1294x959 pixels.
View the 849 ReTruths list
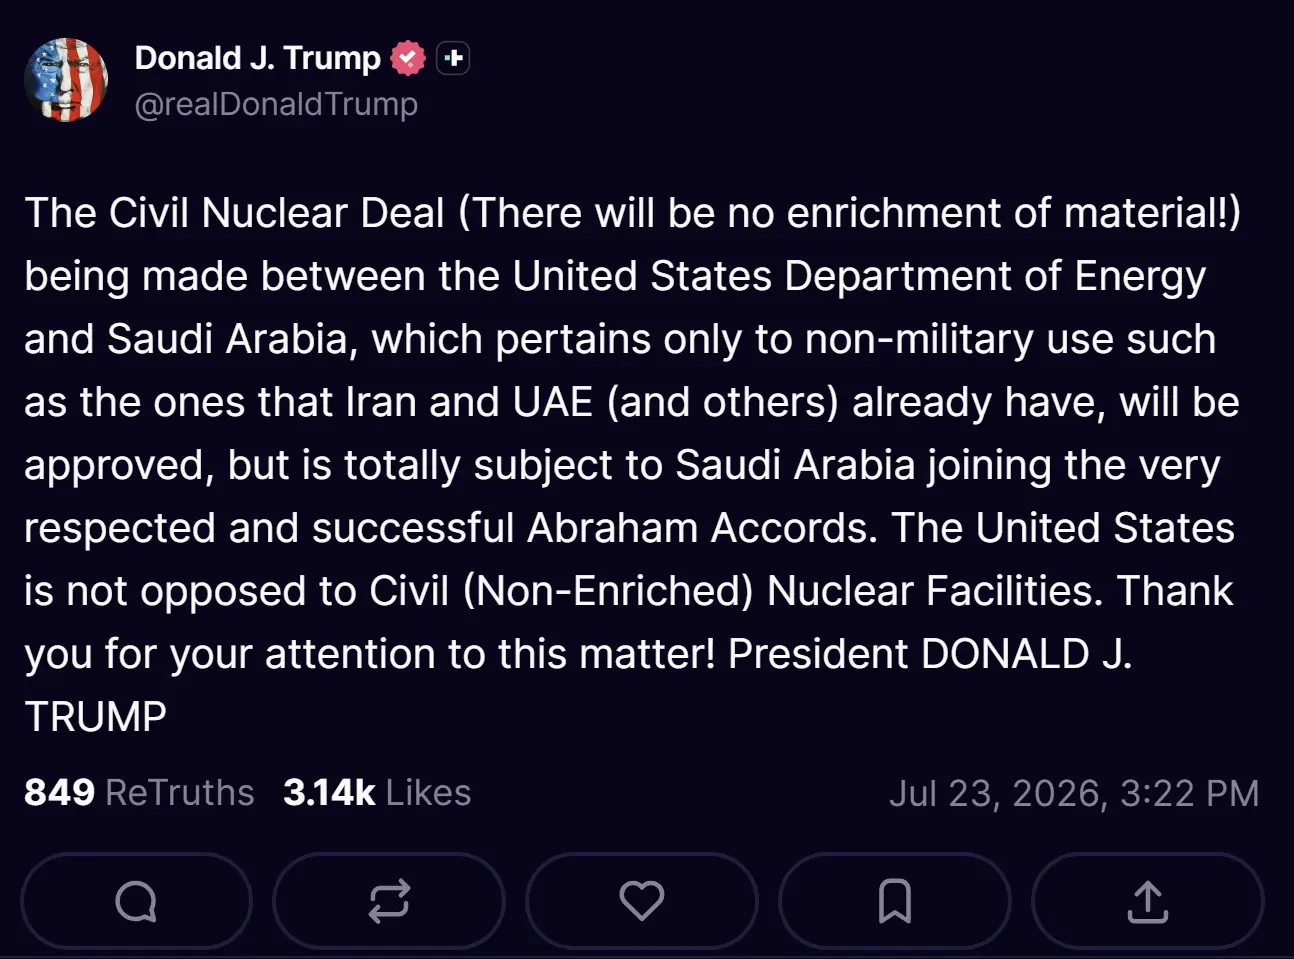tap(139, 792)
